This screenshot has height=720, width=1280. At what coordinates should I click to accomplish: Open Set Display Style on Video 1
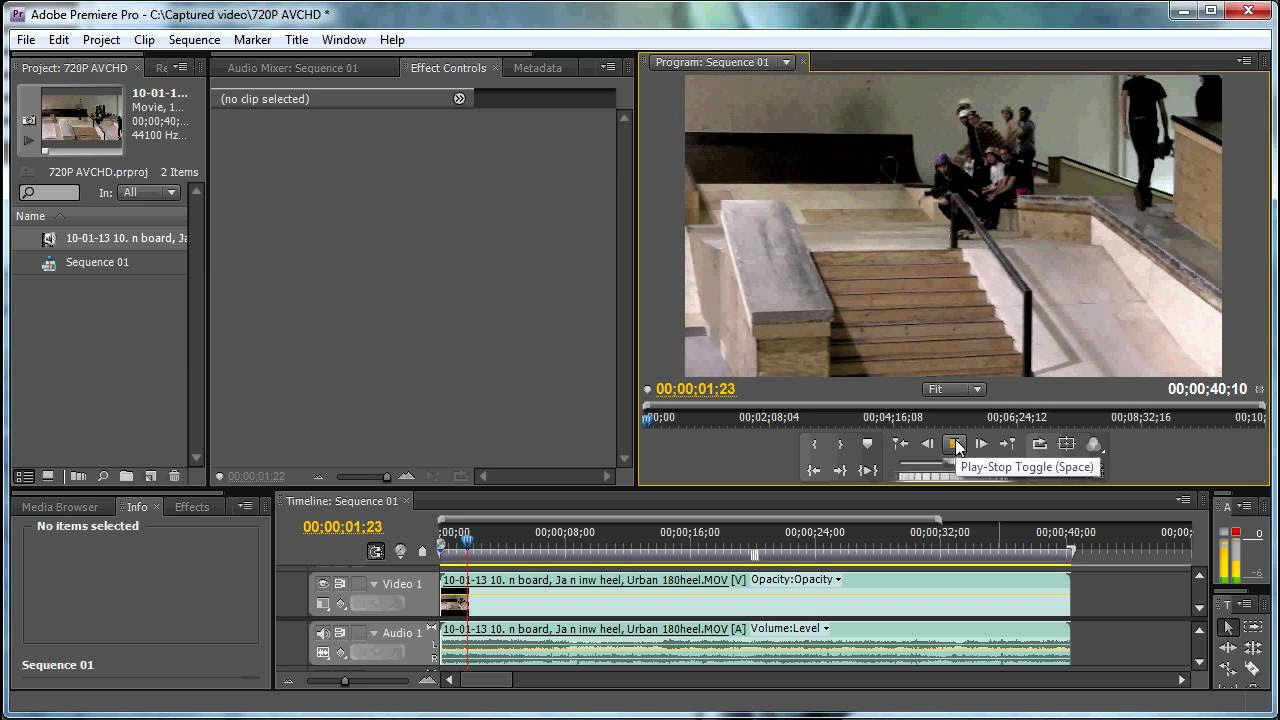click(x=323, y=603)
